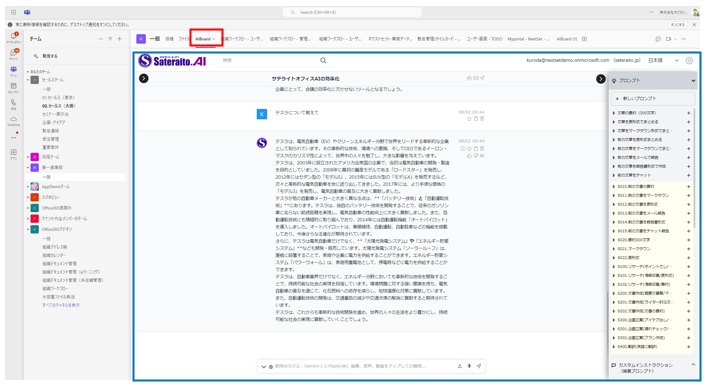This screenshot has width=707, height=390.
Task: Copy the Tesla AI response text
Action: click(x=475, y=148)
